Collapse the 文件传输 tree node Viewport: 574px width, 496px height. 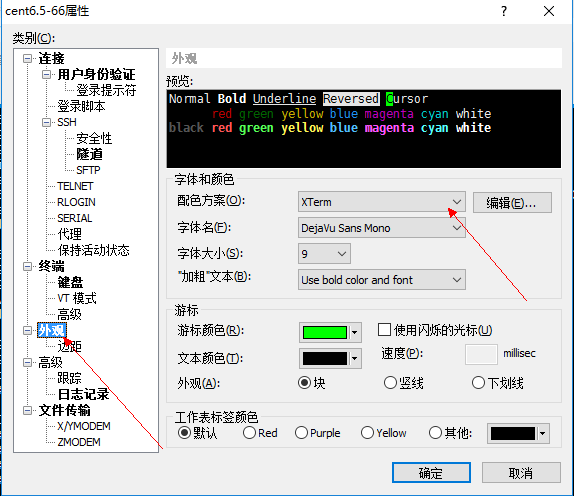pos(27,410)
